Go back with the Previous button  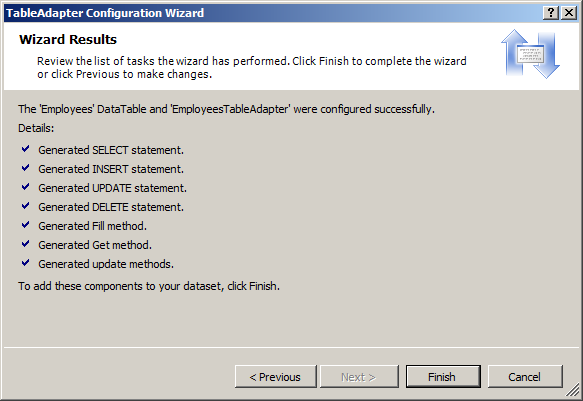coord(276,376)
